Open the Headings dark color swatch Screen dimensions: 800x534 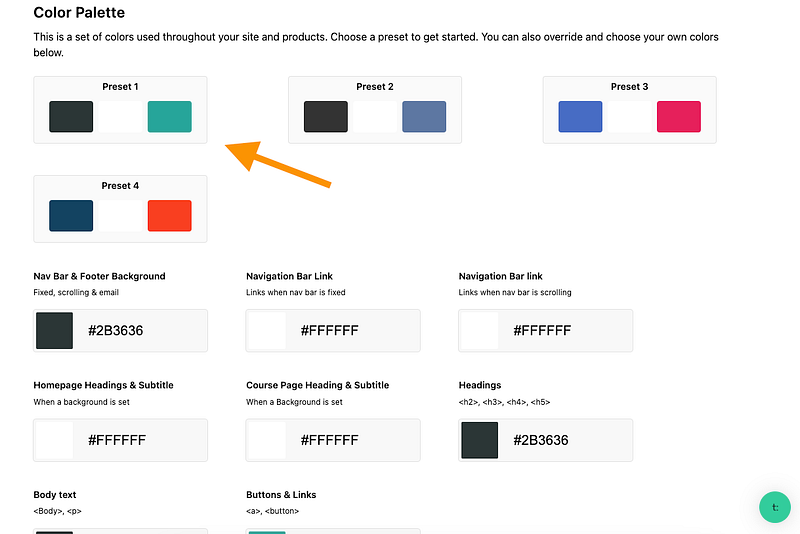coord(480,440)
